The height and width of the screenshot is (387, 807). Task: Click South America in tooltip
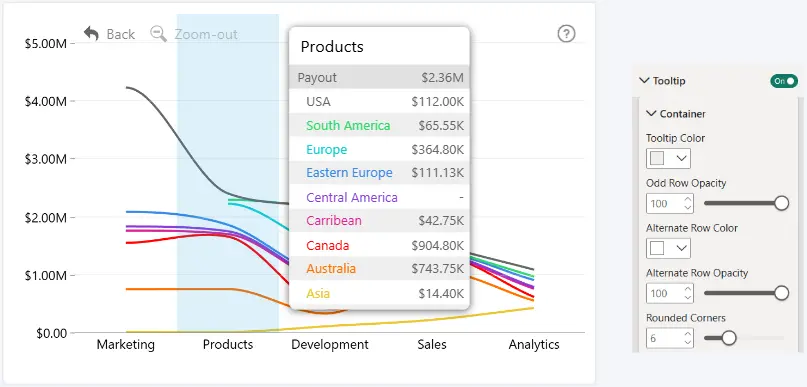[348, 126]
